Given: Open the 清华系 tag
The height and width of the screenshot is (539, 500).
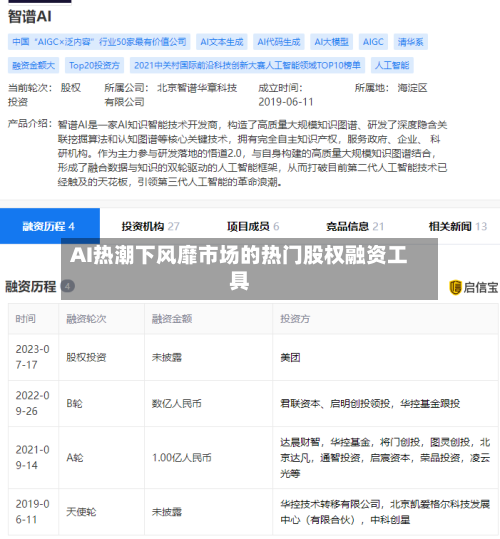Looking at the screenshot, I should [x=411, y=42].
